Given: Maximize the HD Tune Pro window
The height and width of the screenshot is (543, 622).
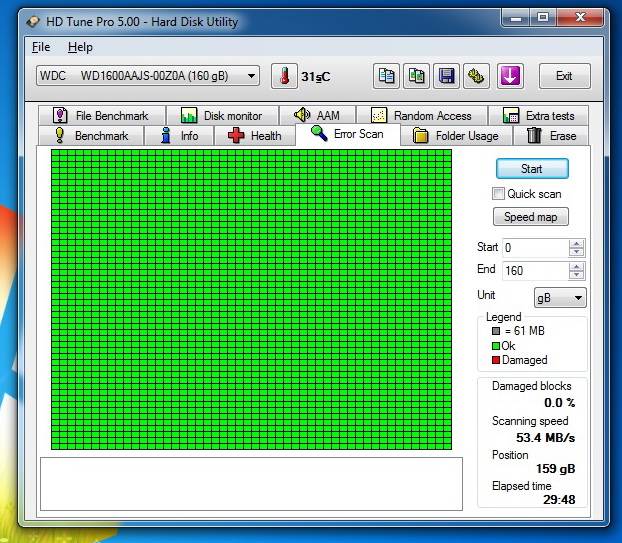Looking at the screenshot, I should point(543,18).
